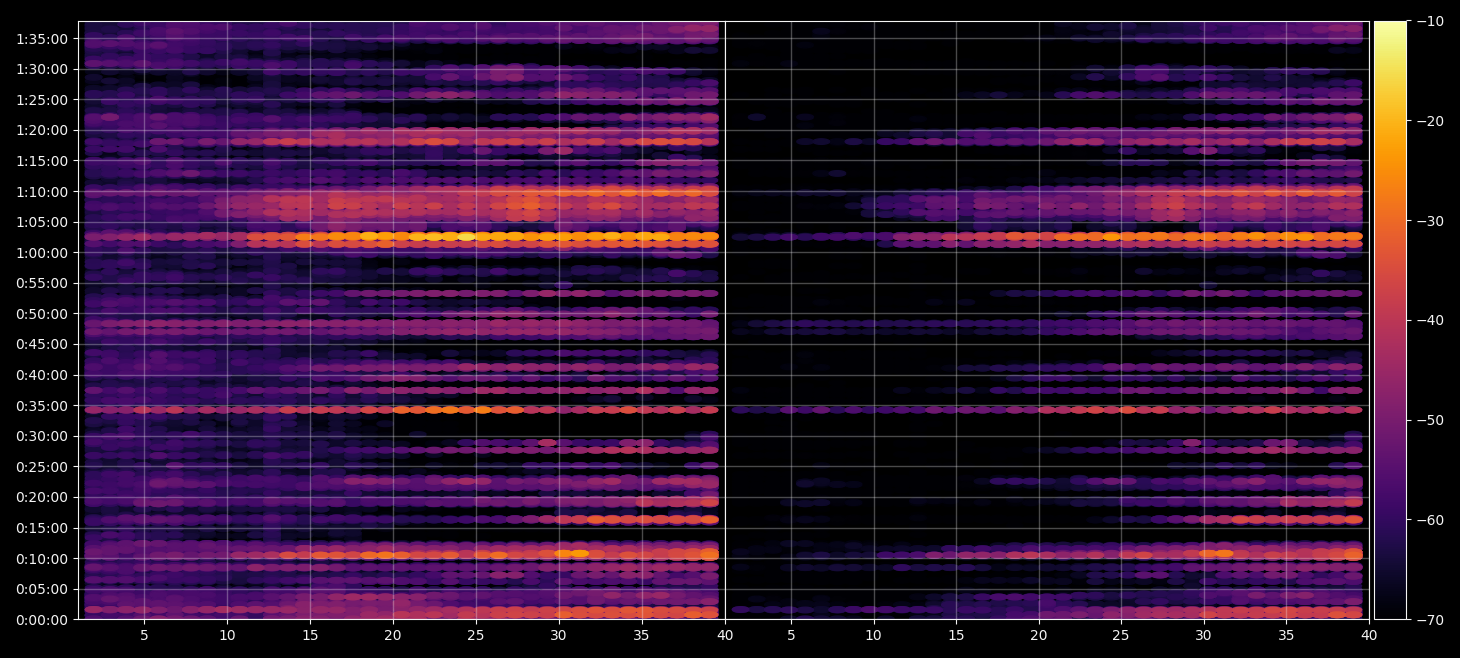Click x-axis label 20 of left heatmap

point(393,635)
